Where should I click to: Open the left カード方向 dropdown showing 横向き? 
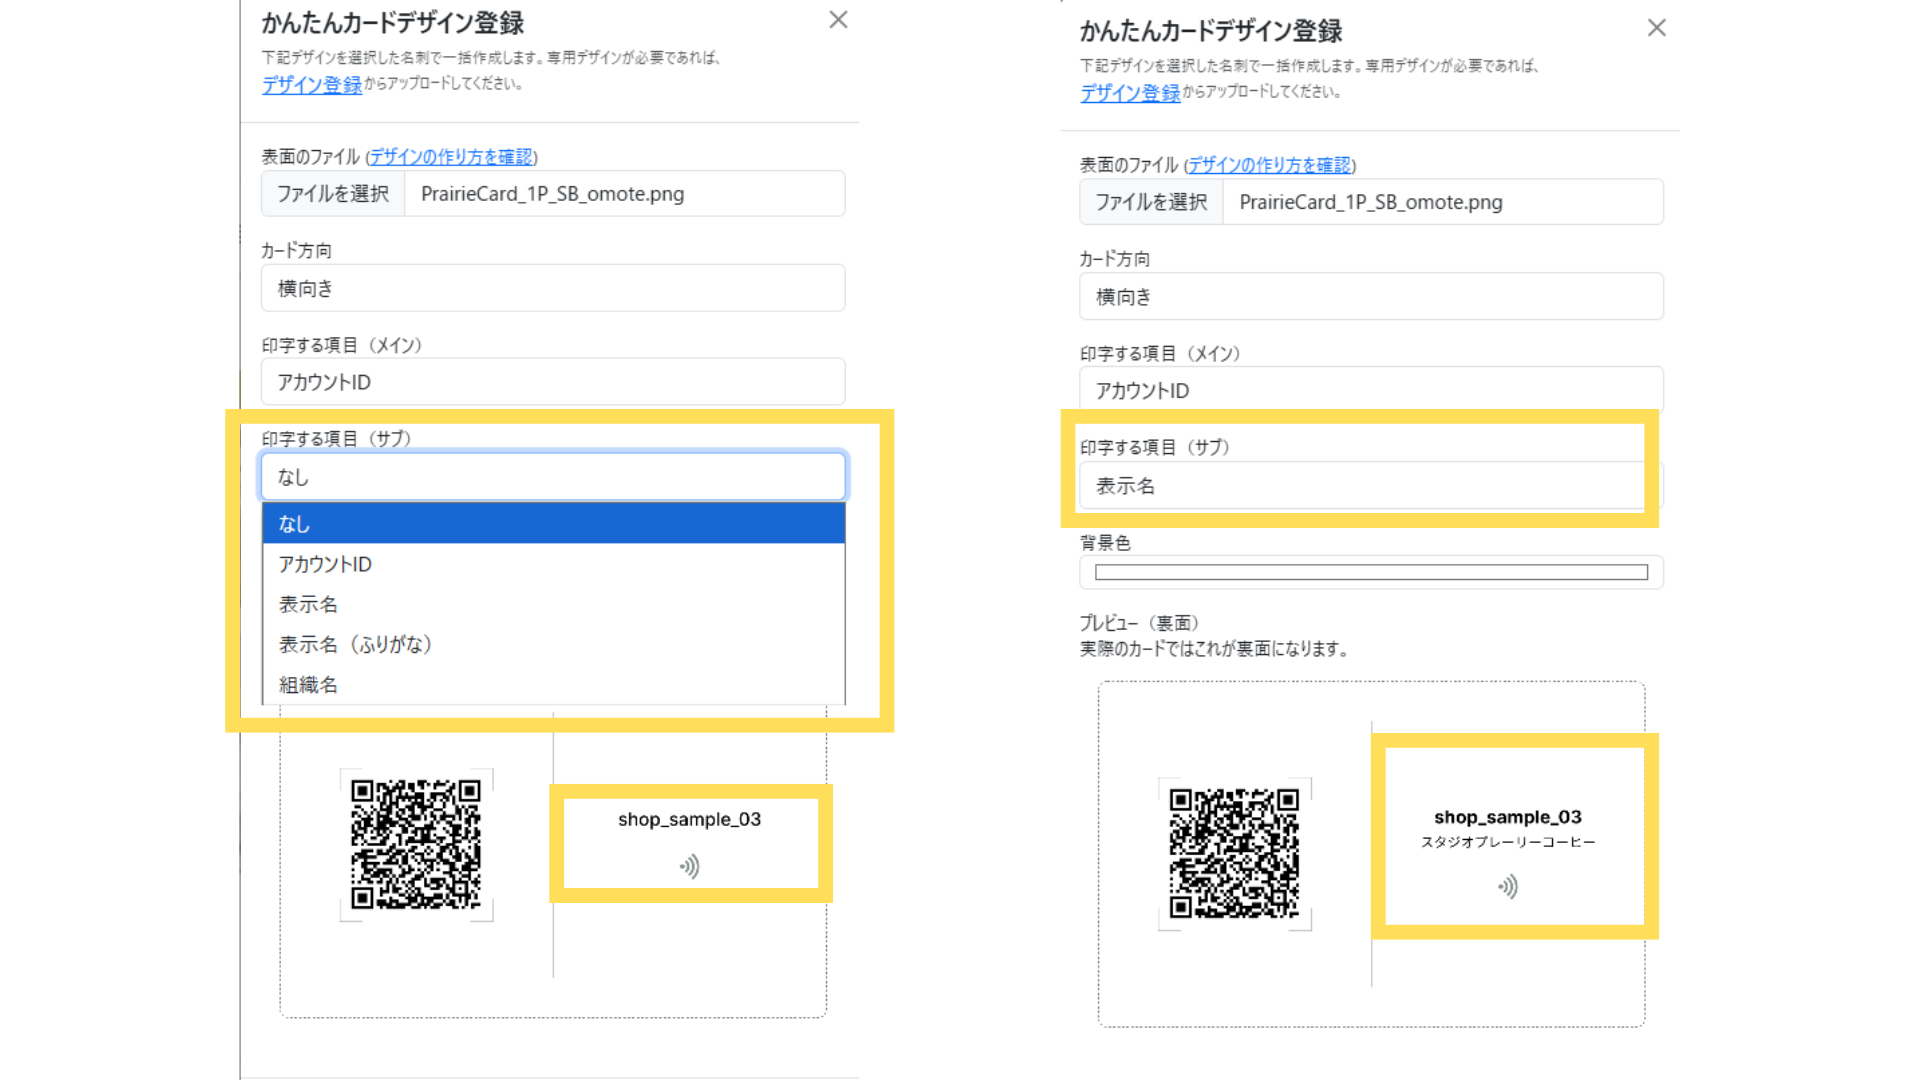pyautogui.click(x=553, y=288)
